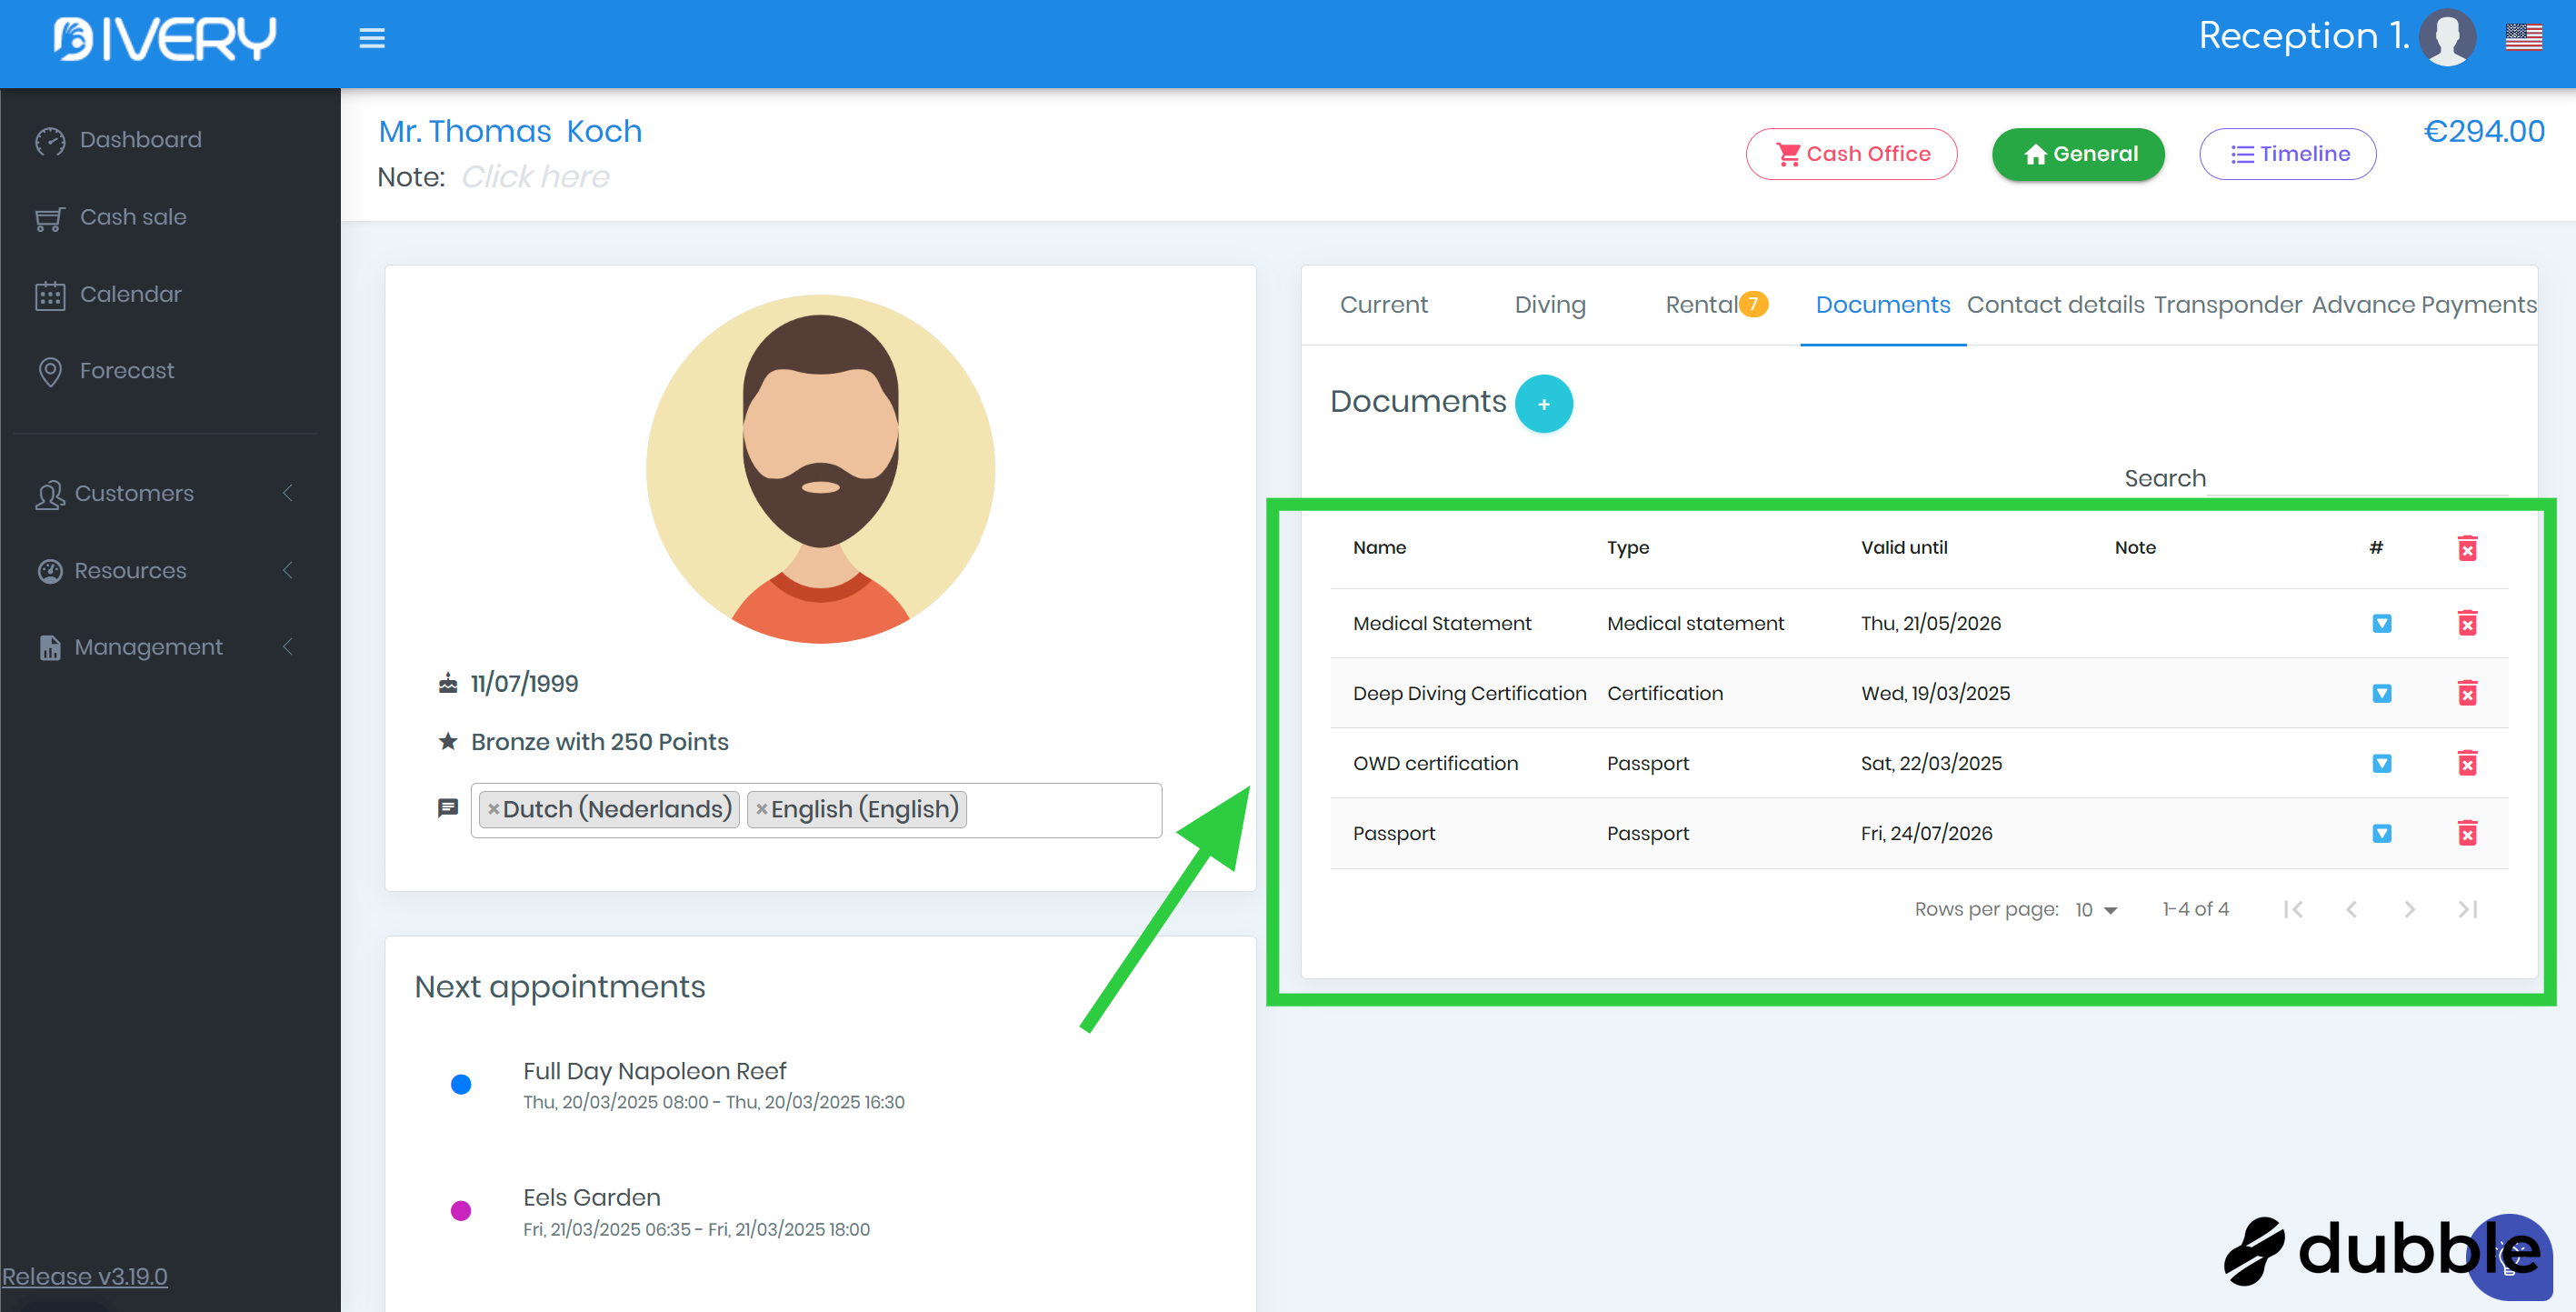Click the hamburger menu icon
Viewport: 2576px width, 1312px height.
click(x=372, y=38)
